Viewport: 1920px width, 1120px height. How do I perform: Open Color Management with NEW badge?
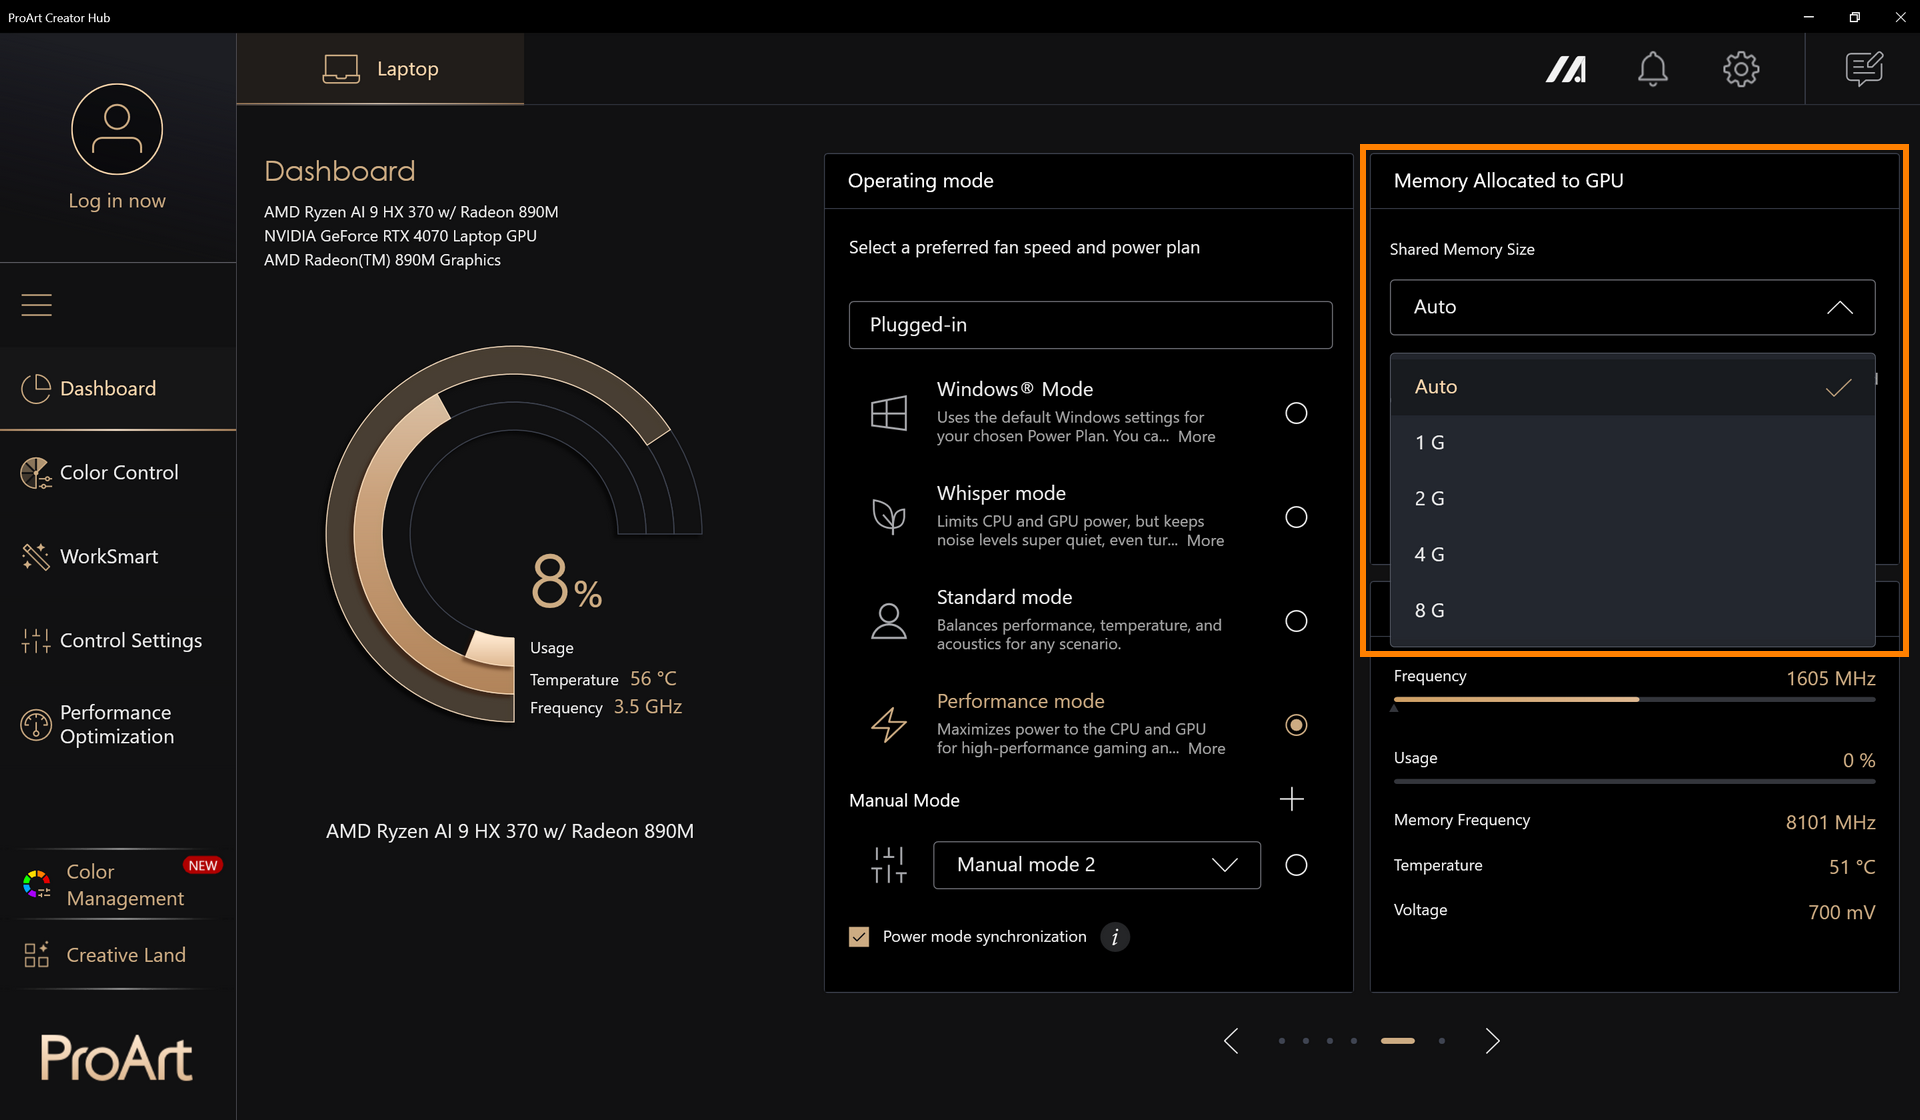point(118,884)
